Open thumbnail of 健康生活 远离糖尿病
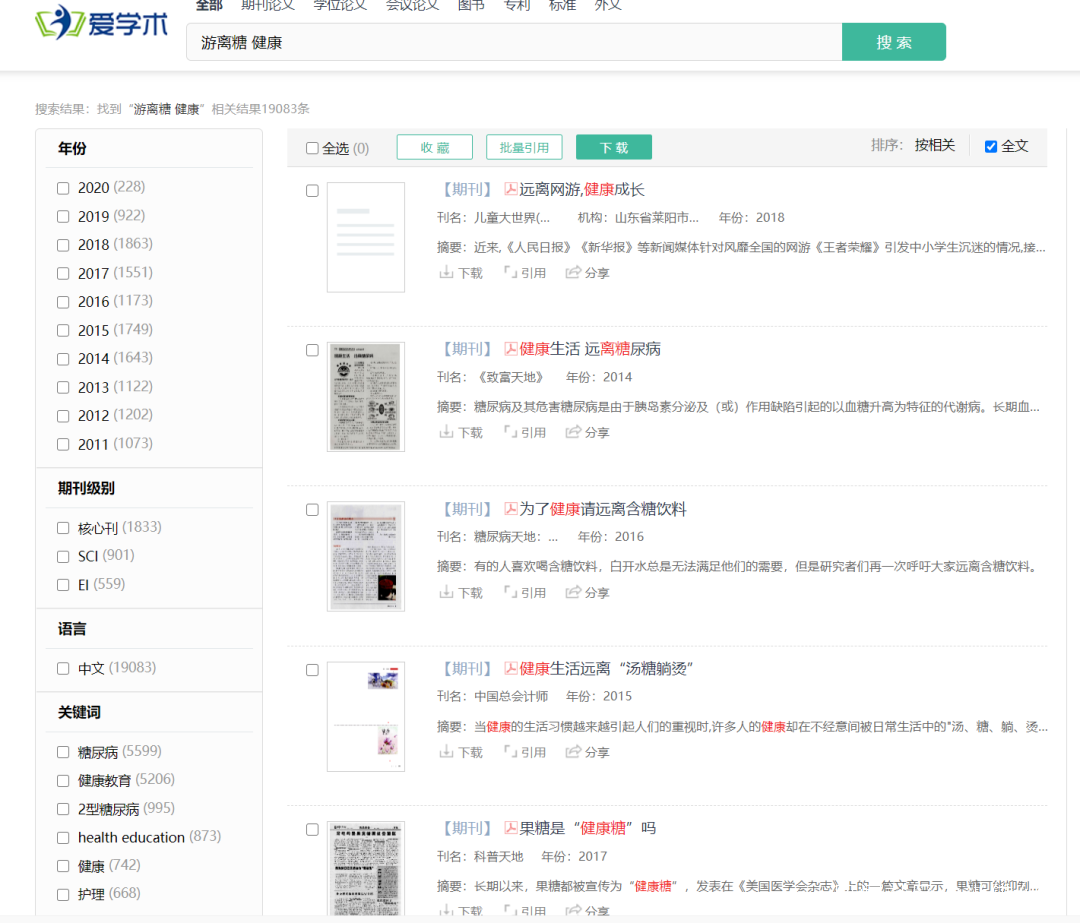Image resolution: width=1080 pixels, height=923 pixels. 366,397
